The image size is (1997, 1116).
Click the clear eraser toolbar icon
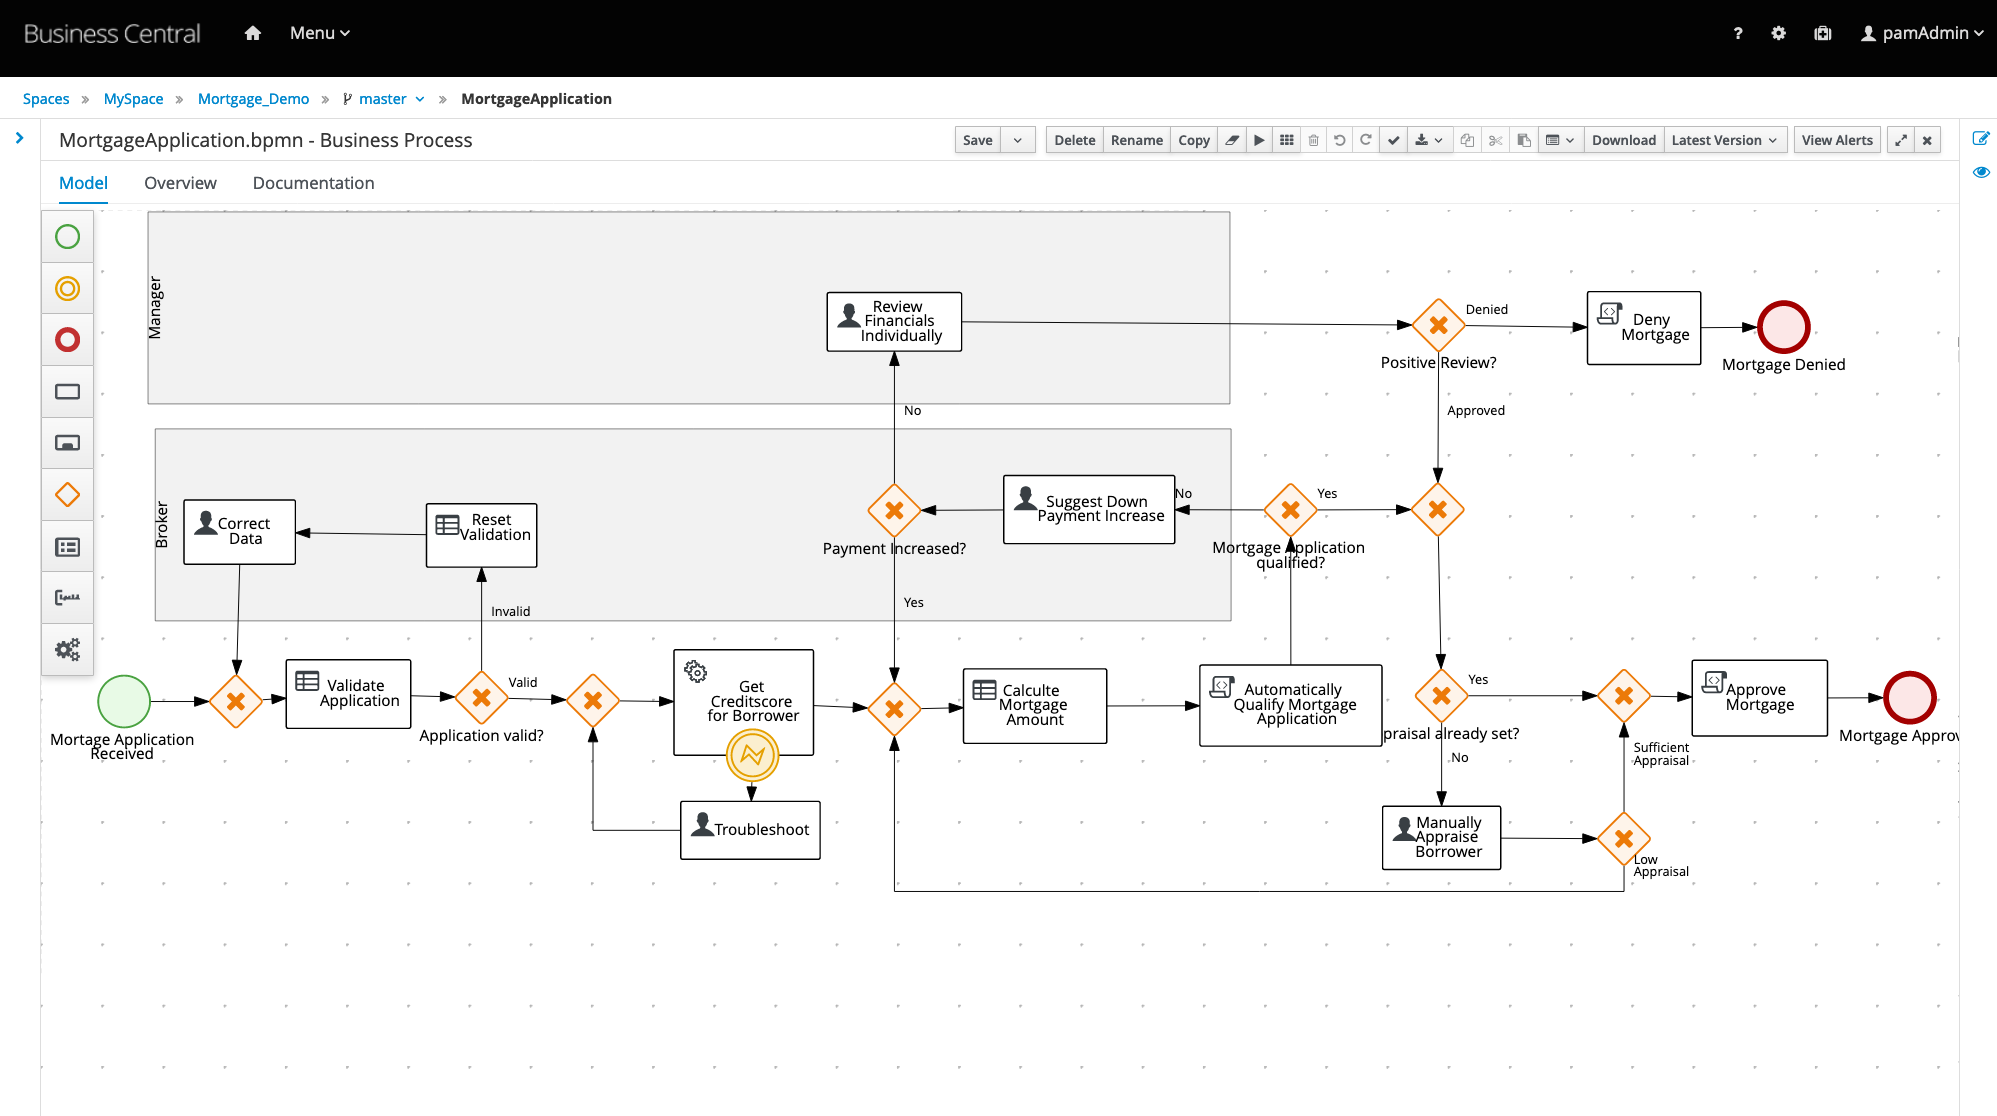coord(1232,140)
